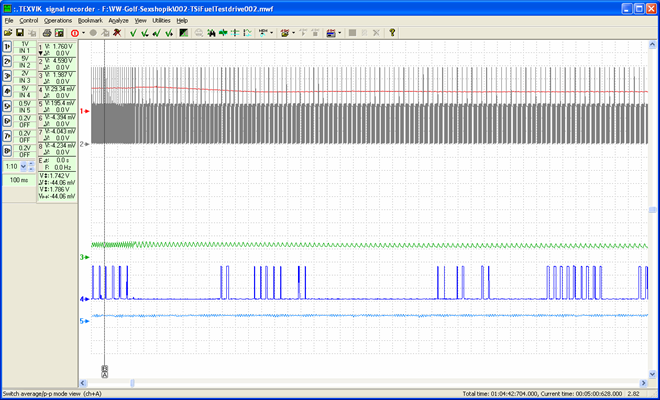Toggle channel 3 button
Viewport: 660px width, 400px height.
(7, 77)
